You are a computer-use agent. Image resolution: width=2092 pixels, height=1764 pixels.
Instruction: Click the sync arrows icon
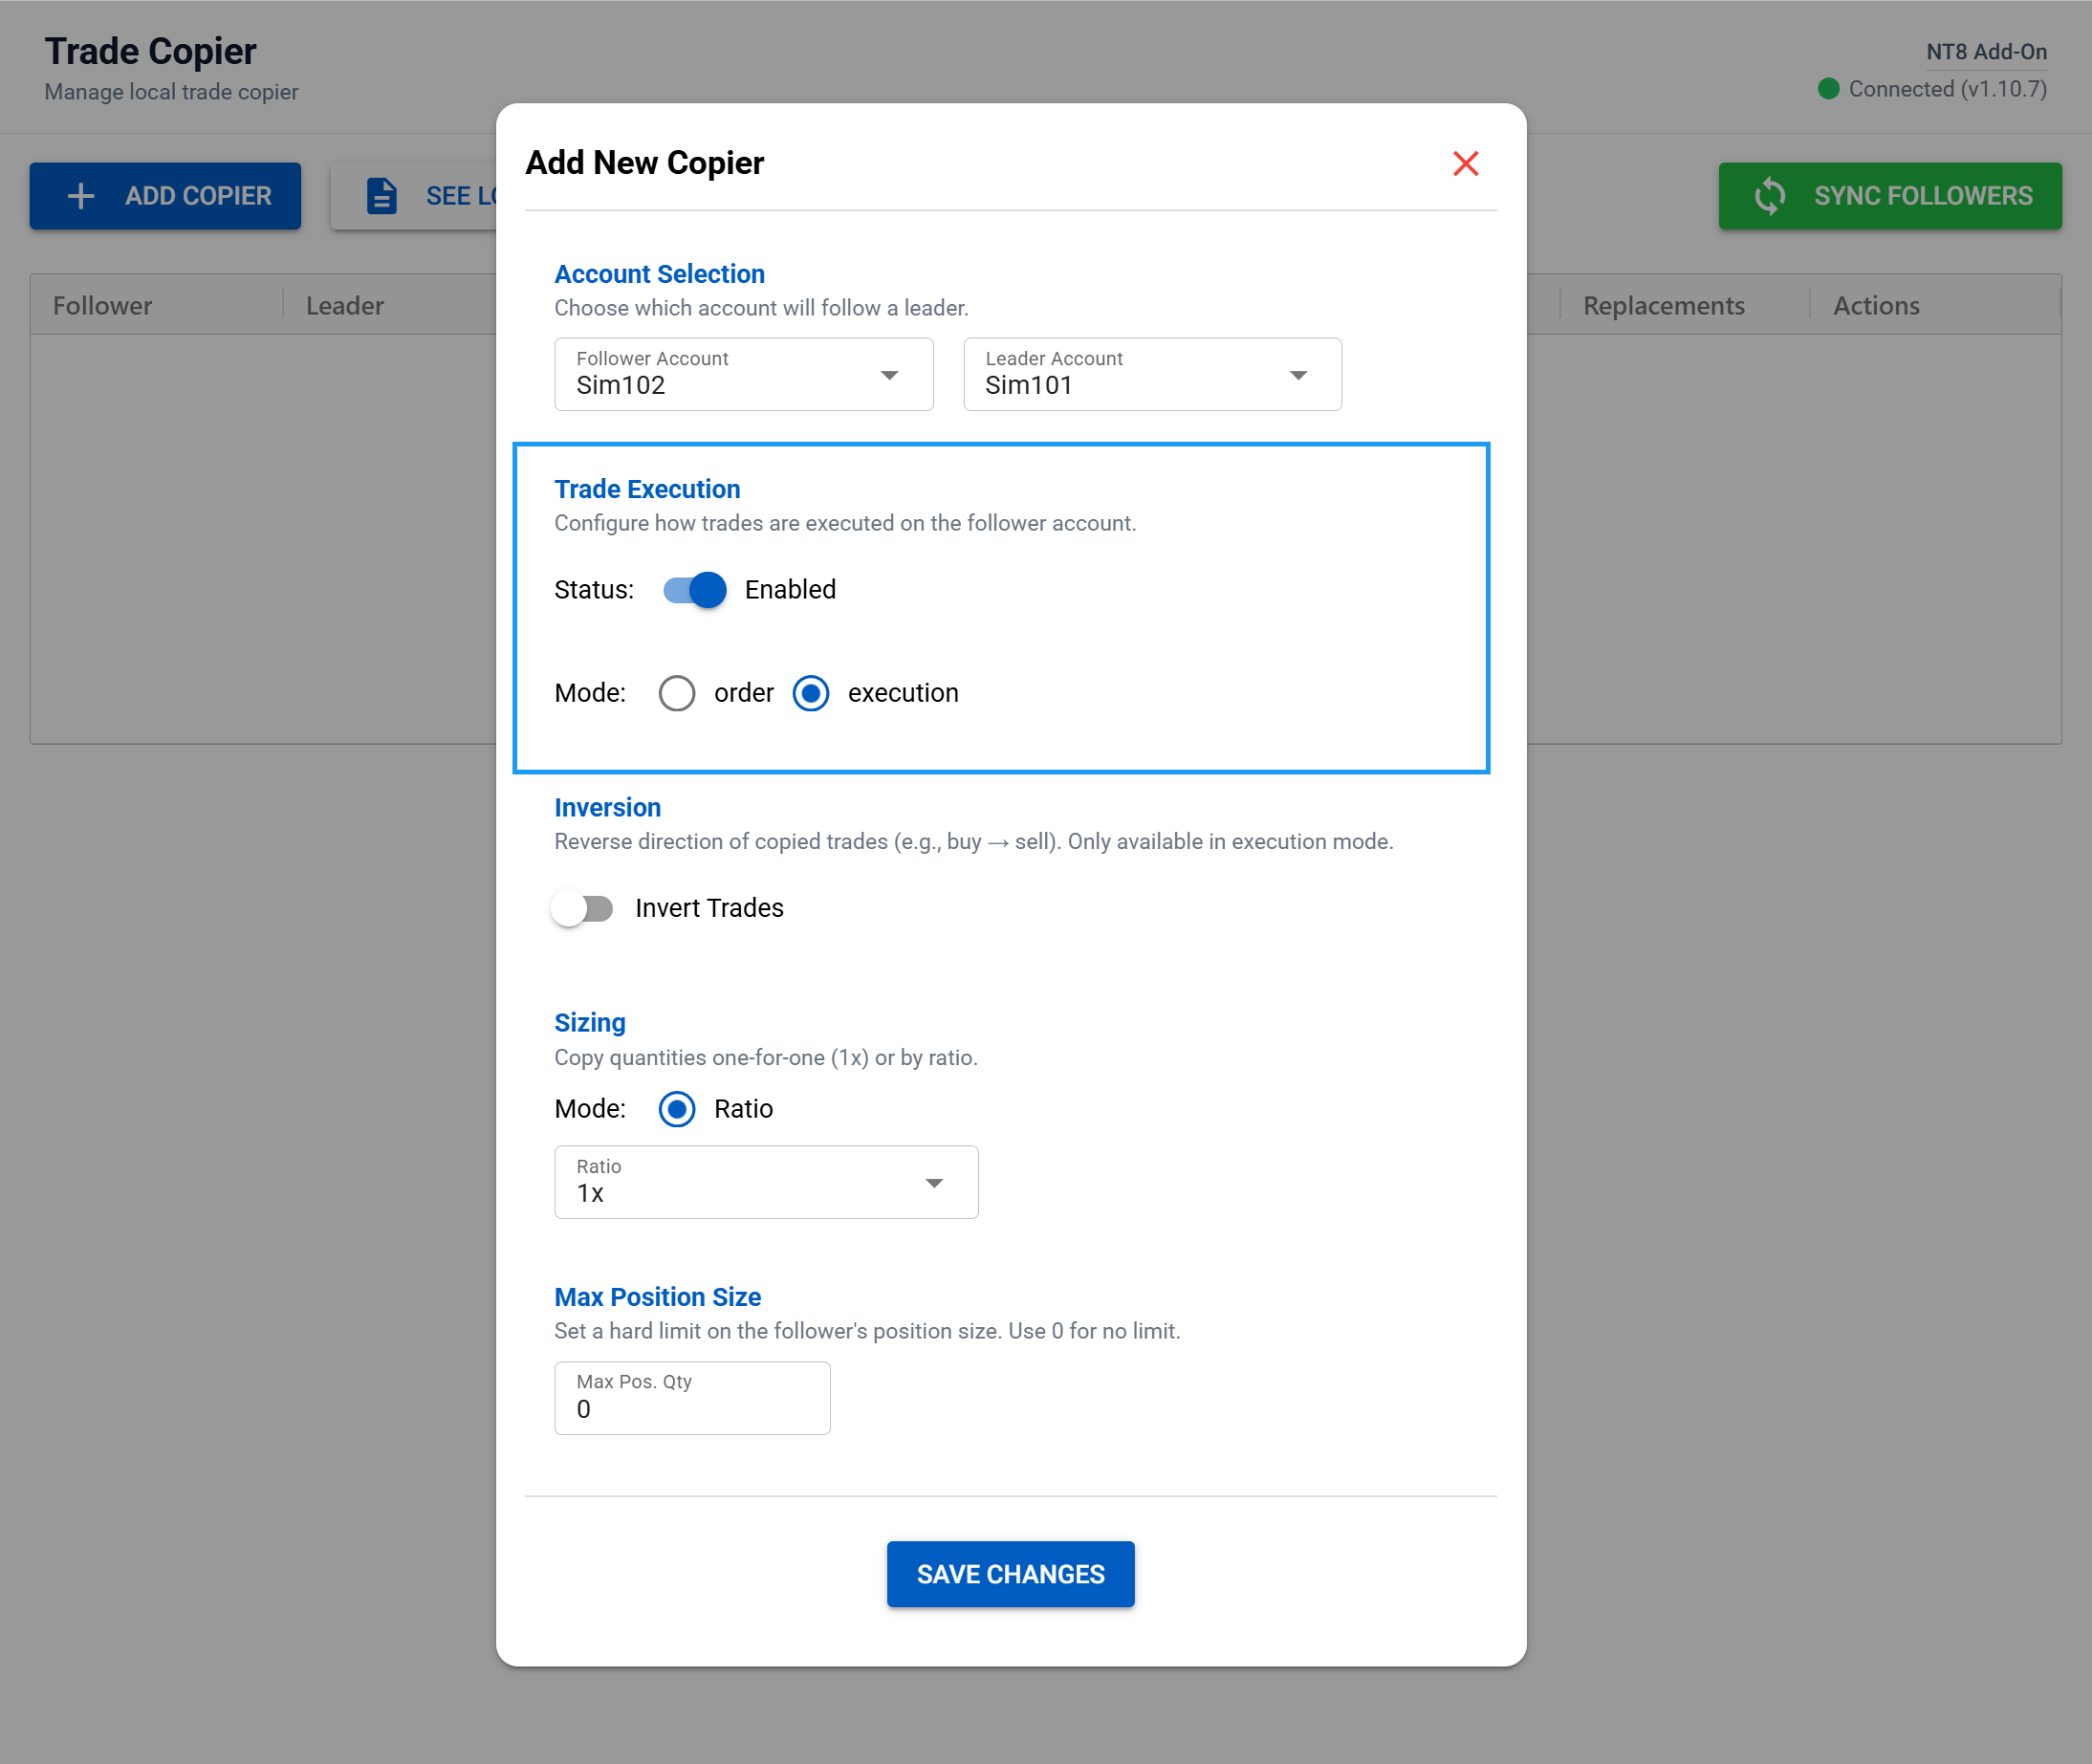1769,196
